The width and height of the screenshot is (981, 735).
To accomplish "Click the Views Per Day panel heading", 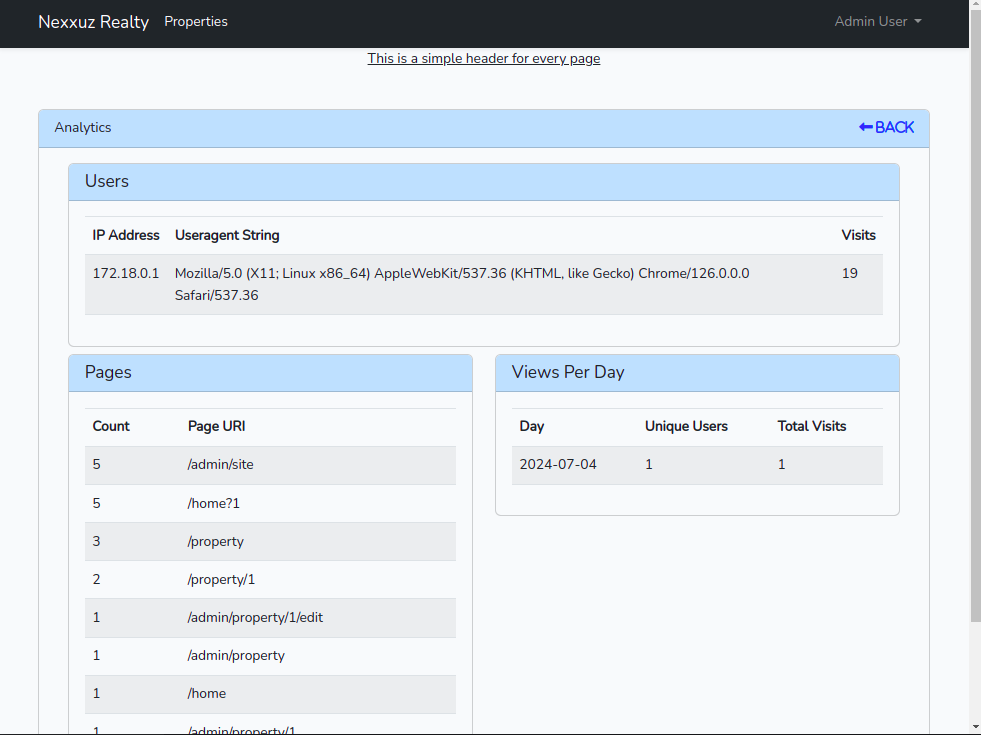I will (x=568, y=372).
